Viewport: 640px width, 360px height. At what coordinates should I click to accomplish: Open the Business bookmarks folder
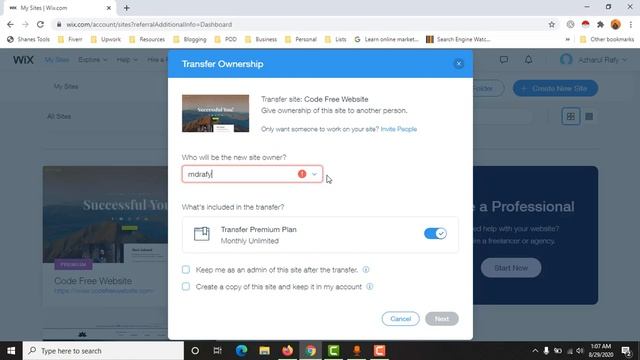click(261, 39)
